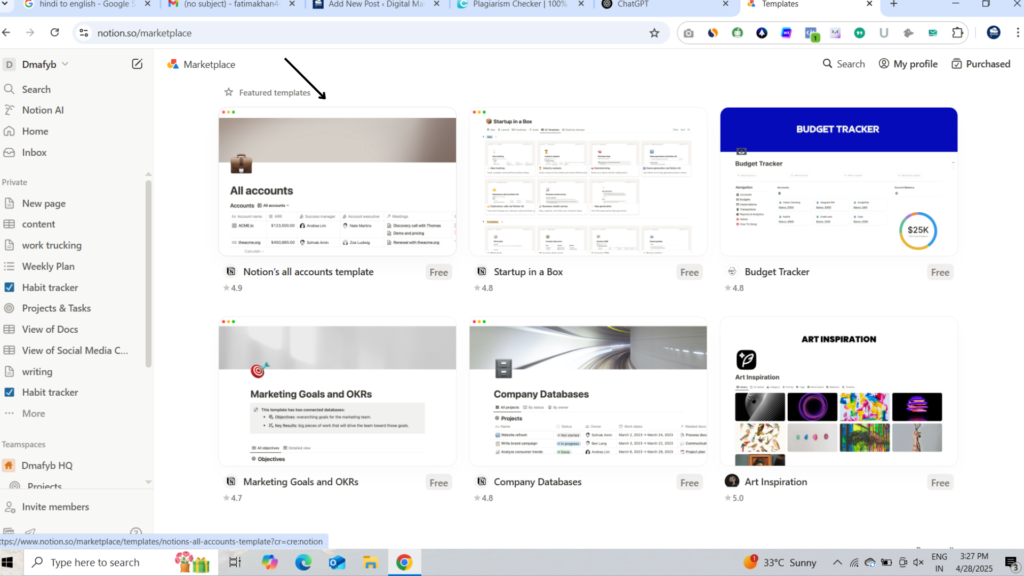Open My profile in marketplace header
Screen dimensions: 1024x576
[x=908, y=64]
